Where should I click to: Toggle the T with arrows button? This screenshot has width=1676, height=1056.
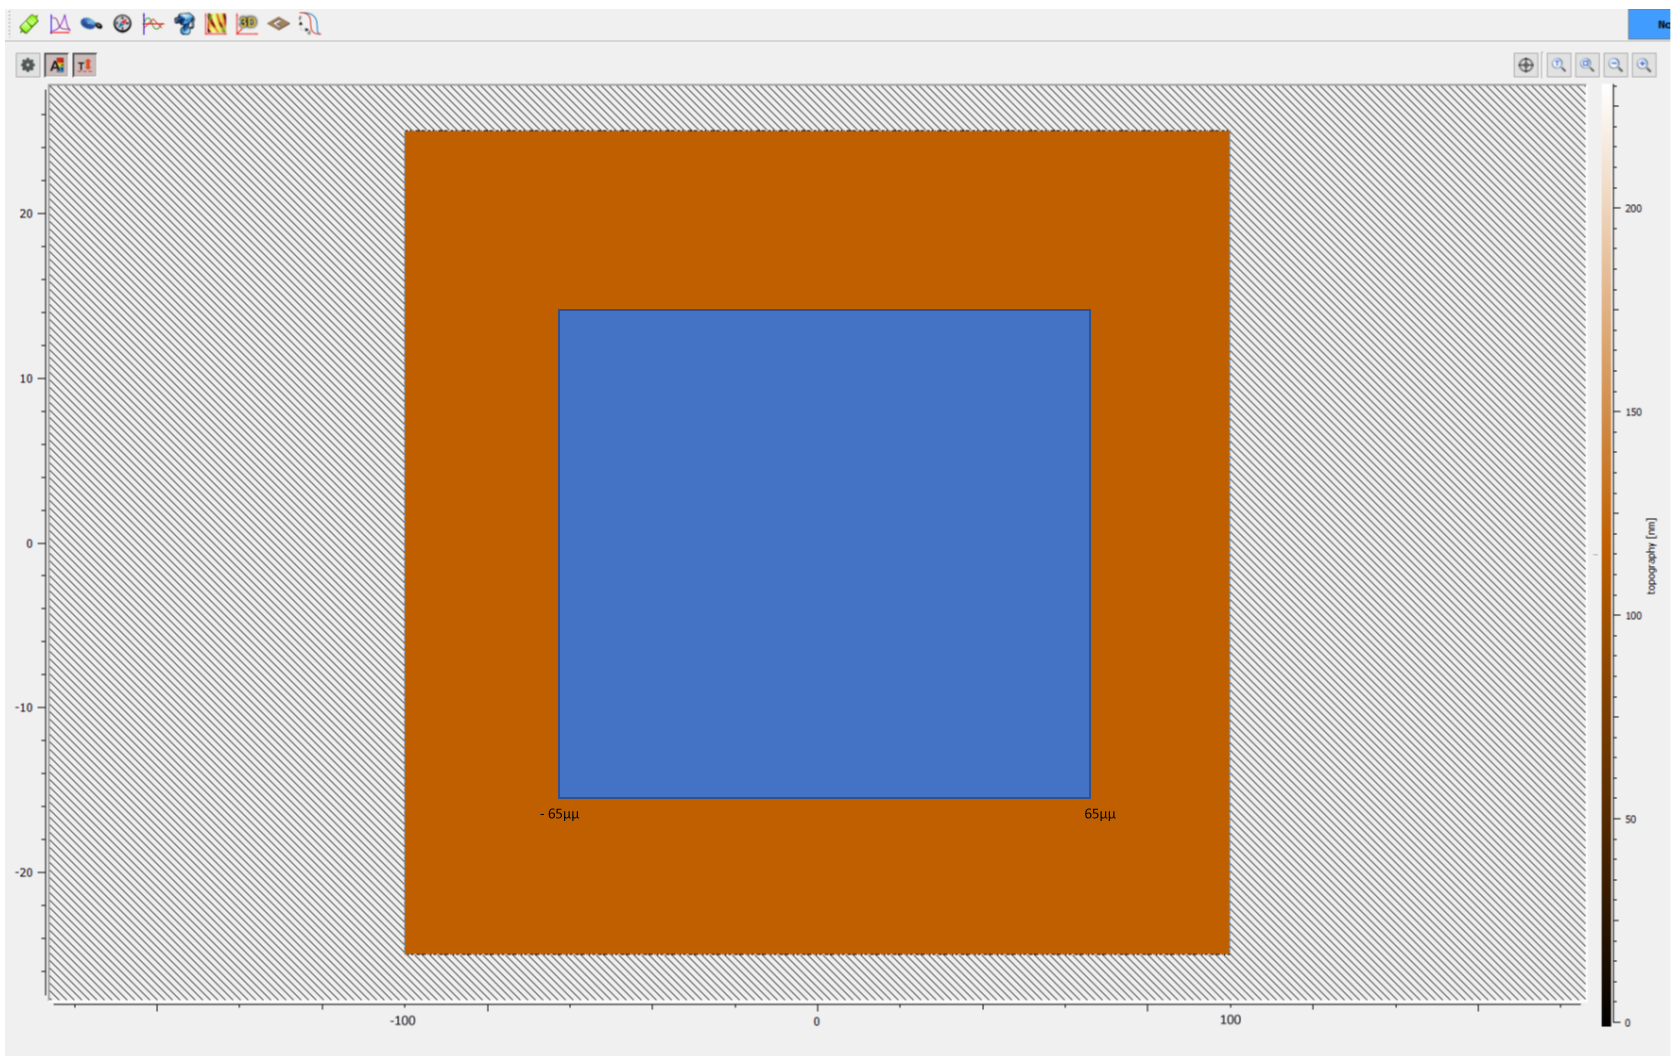[x=85, y=65]
